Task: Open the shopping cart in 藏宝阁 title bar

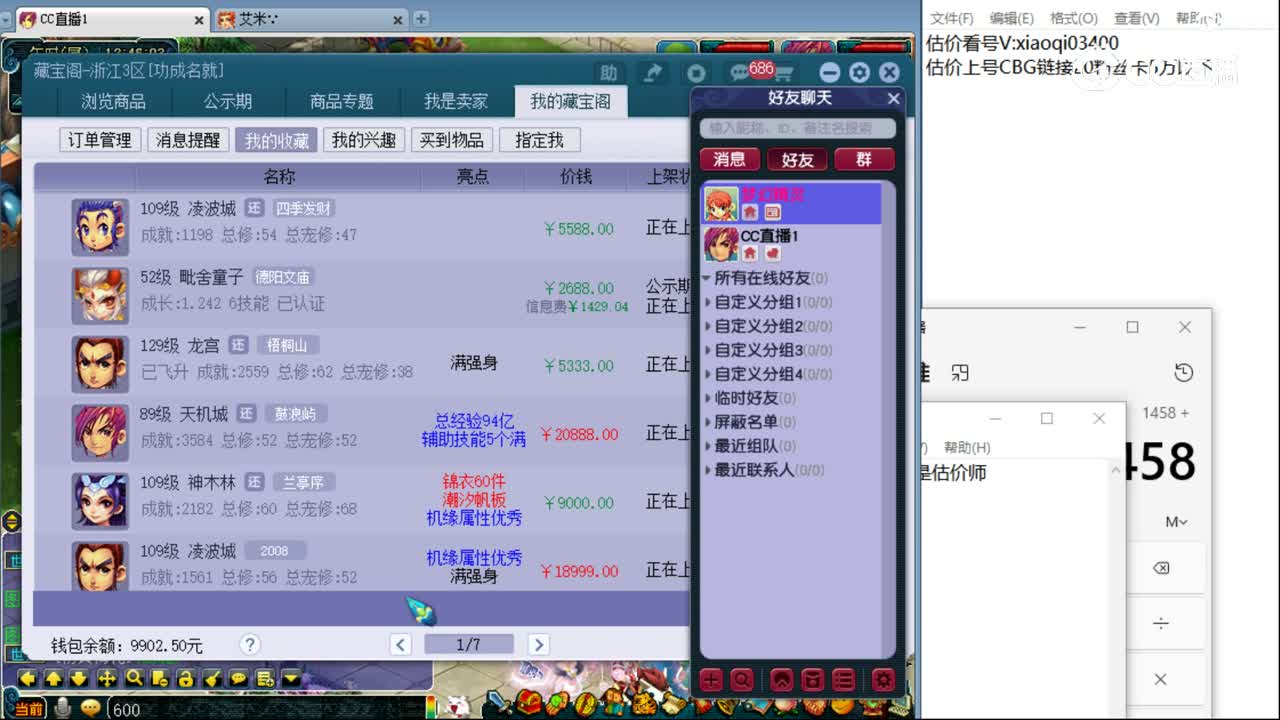Action: 787,72
